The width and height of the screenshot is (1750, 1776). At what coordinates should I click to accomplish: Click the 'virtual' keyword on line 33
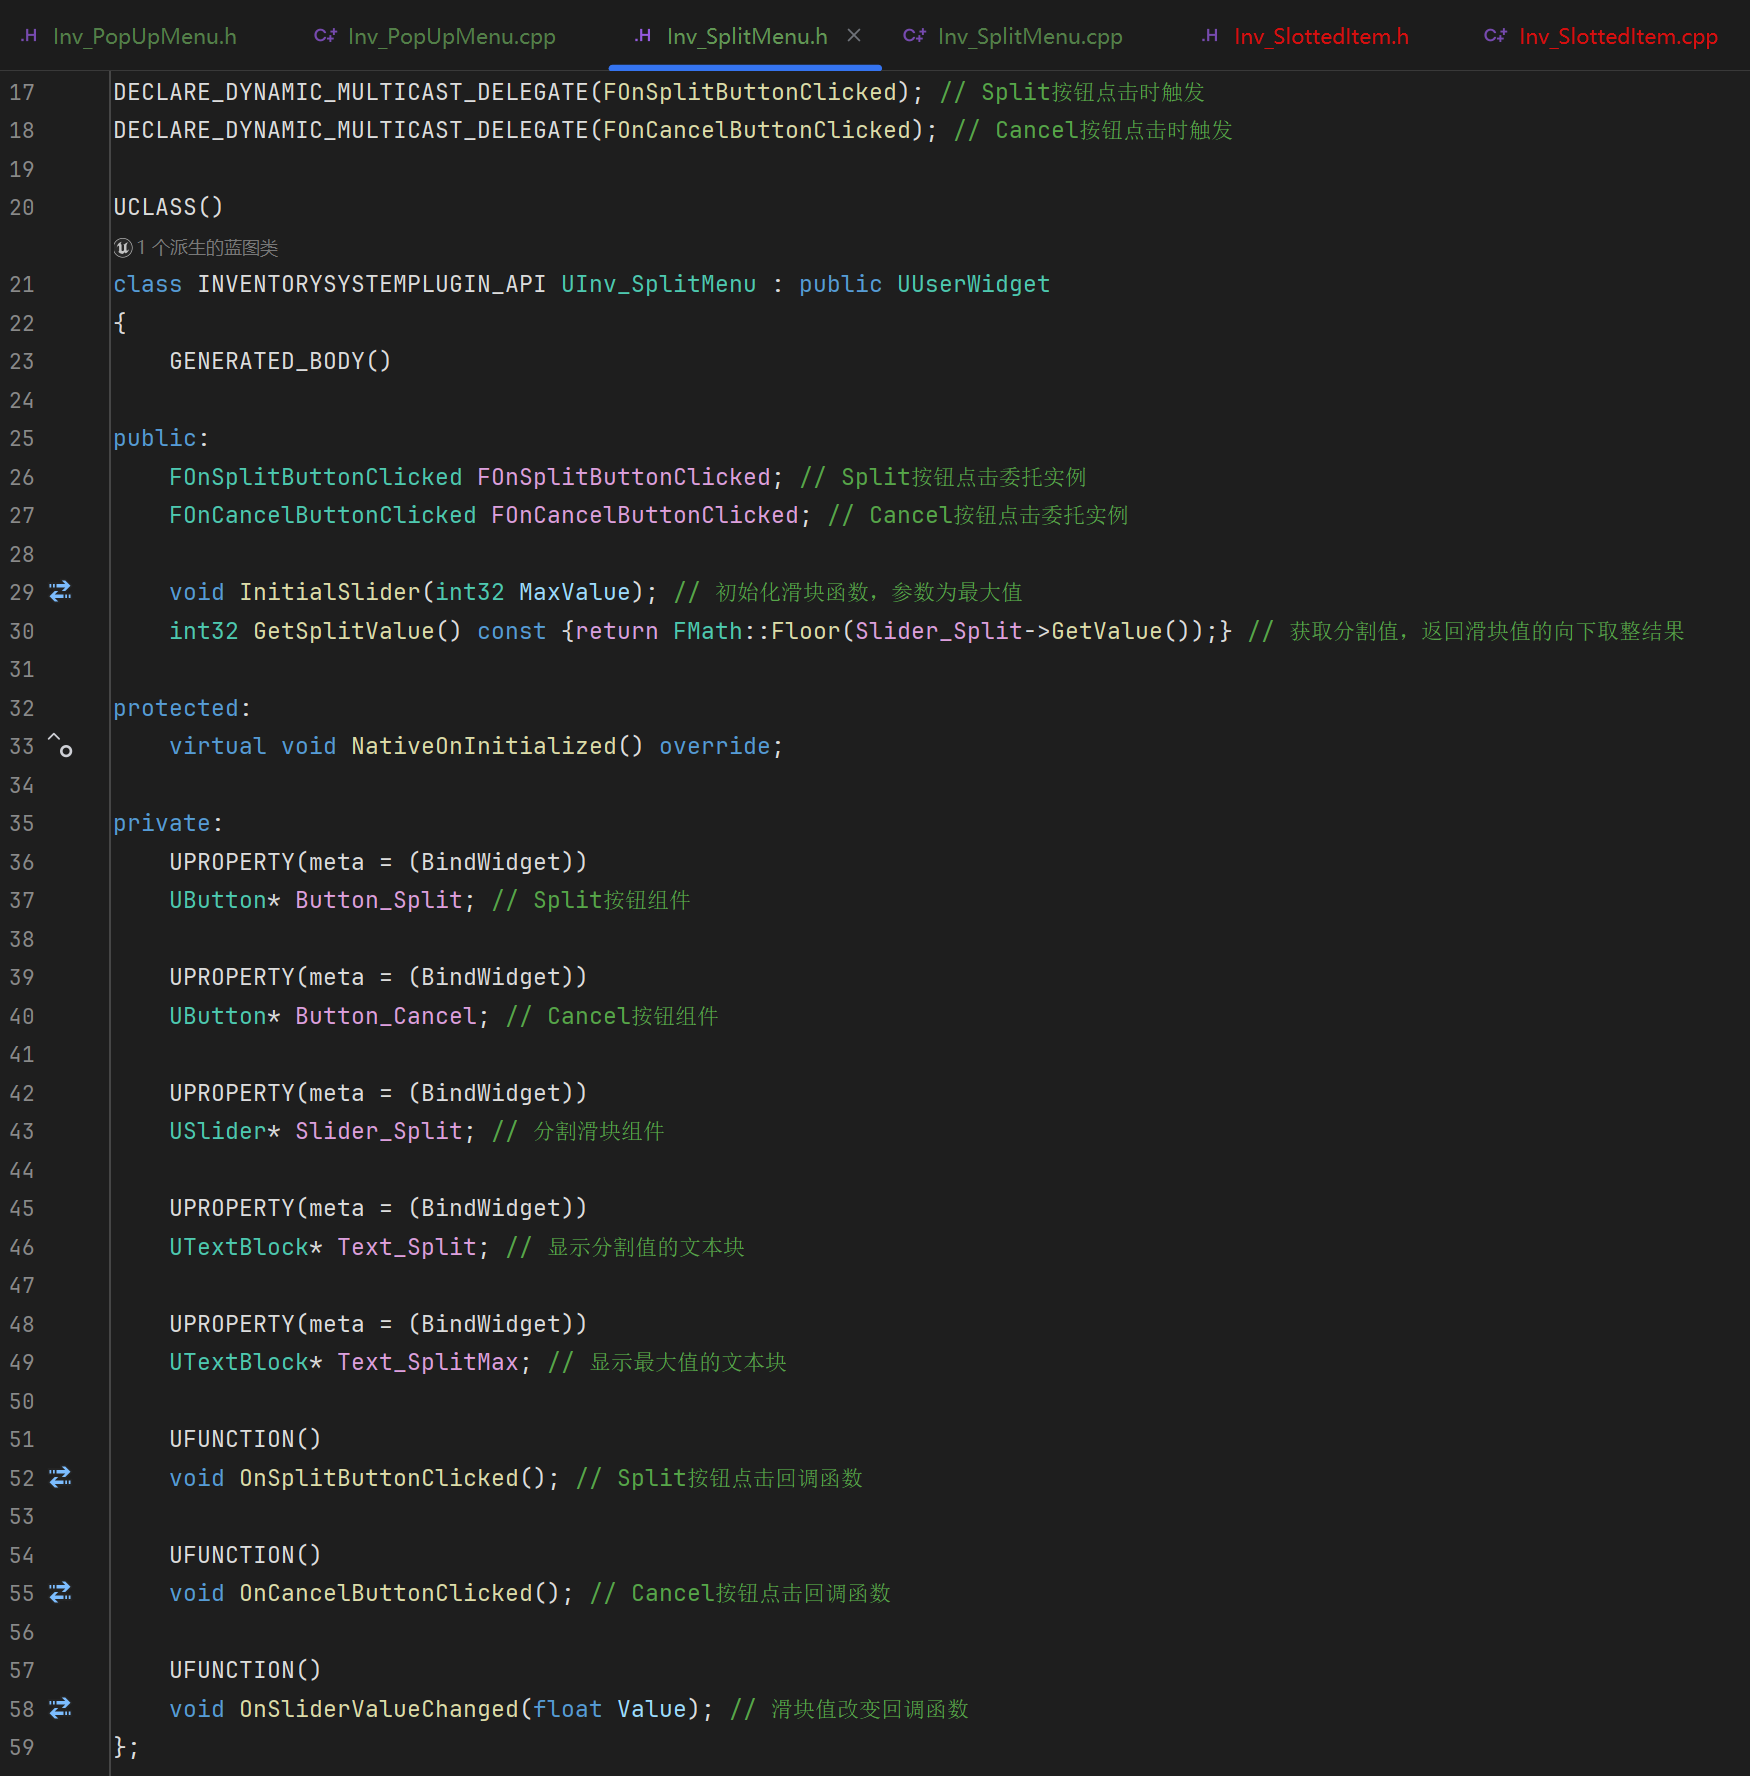tap(218, 746)
